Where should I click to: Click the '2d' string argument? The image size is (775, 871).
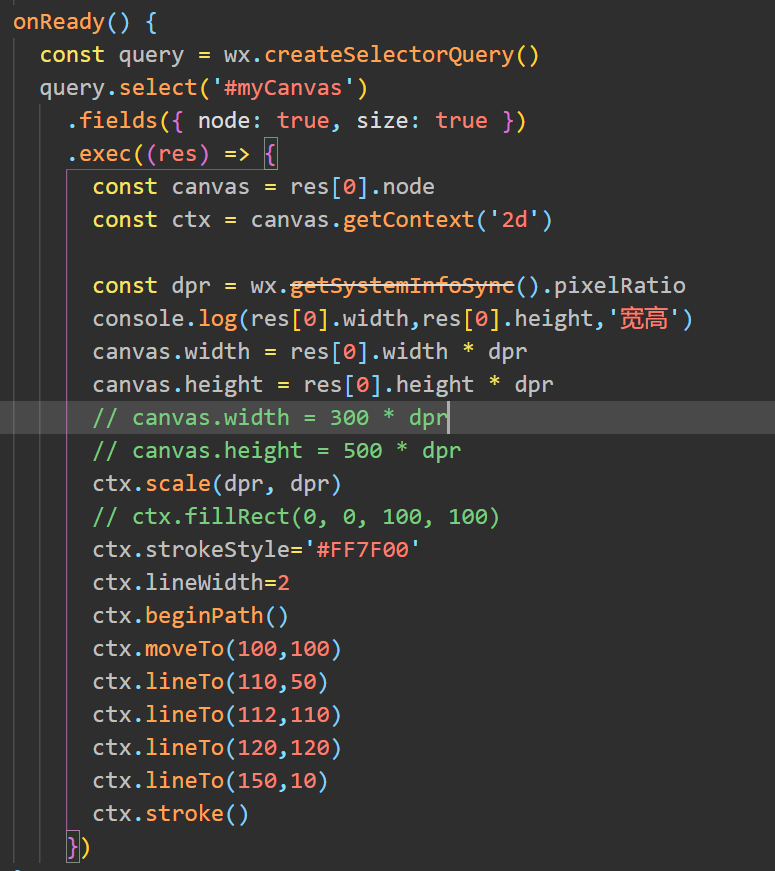point(514,220)
